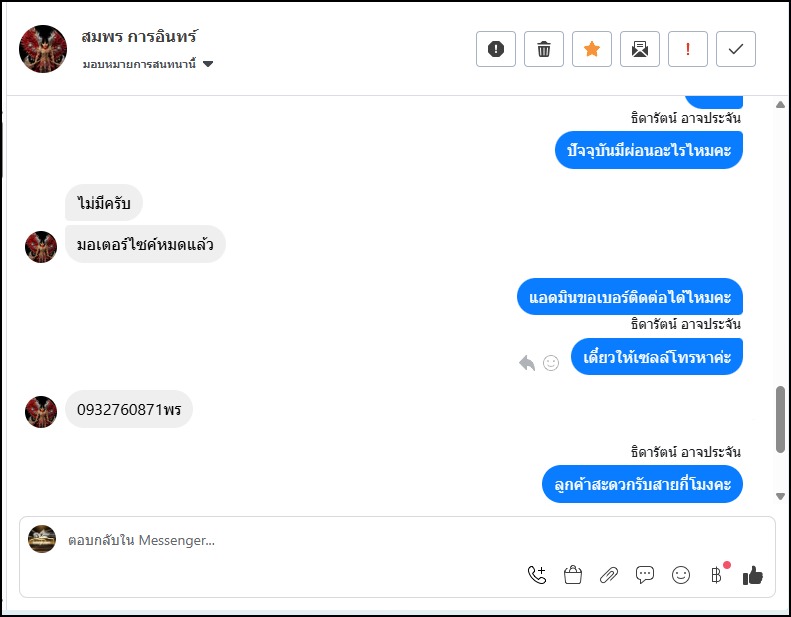Screen dimensions: 791x617
Task: Mark conversation as unread envelope icon
Action: (640, 49)
